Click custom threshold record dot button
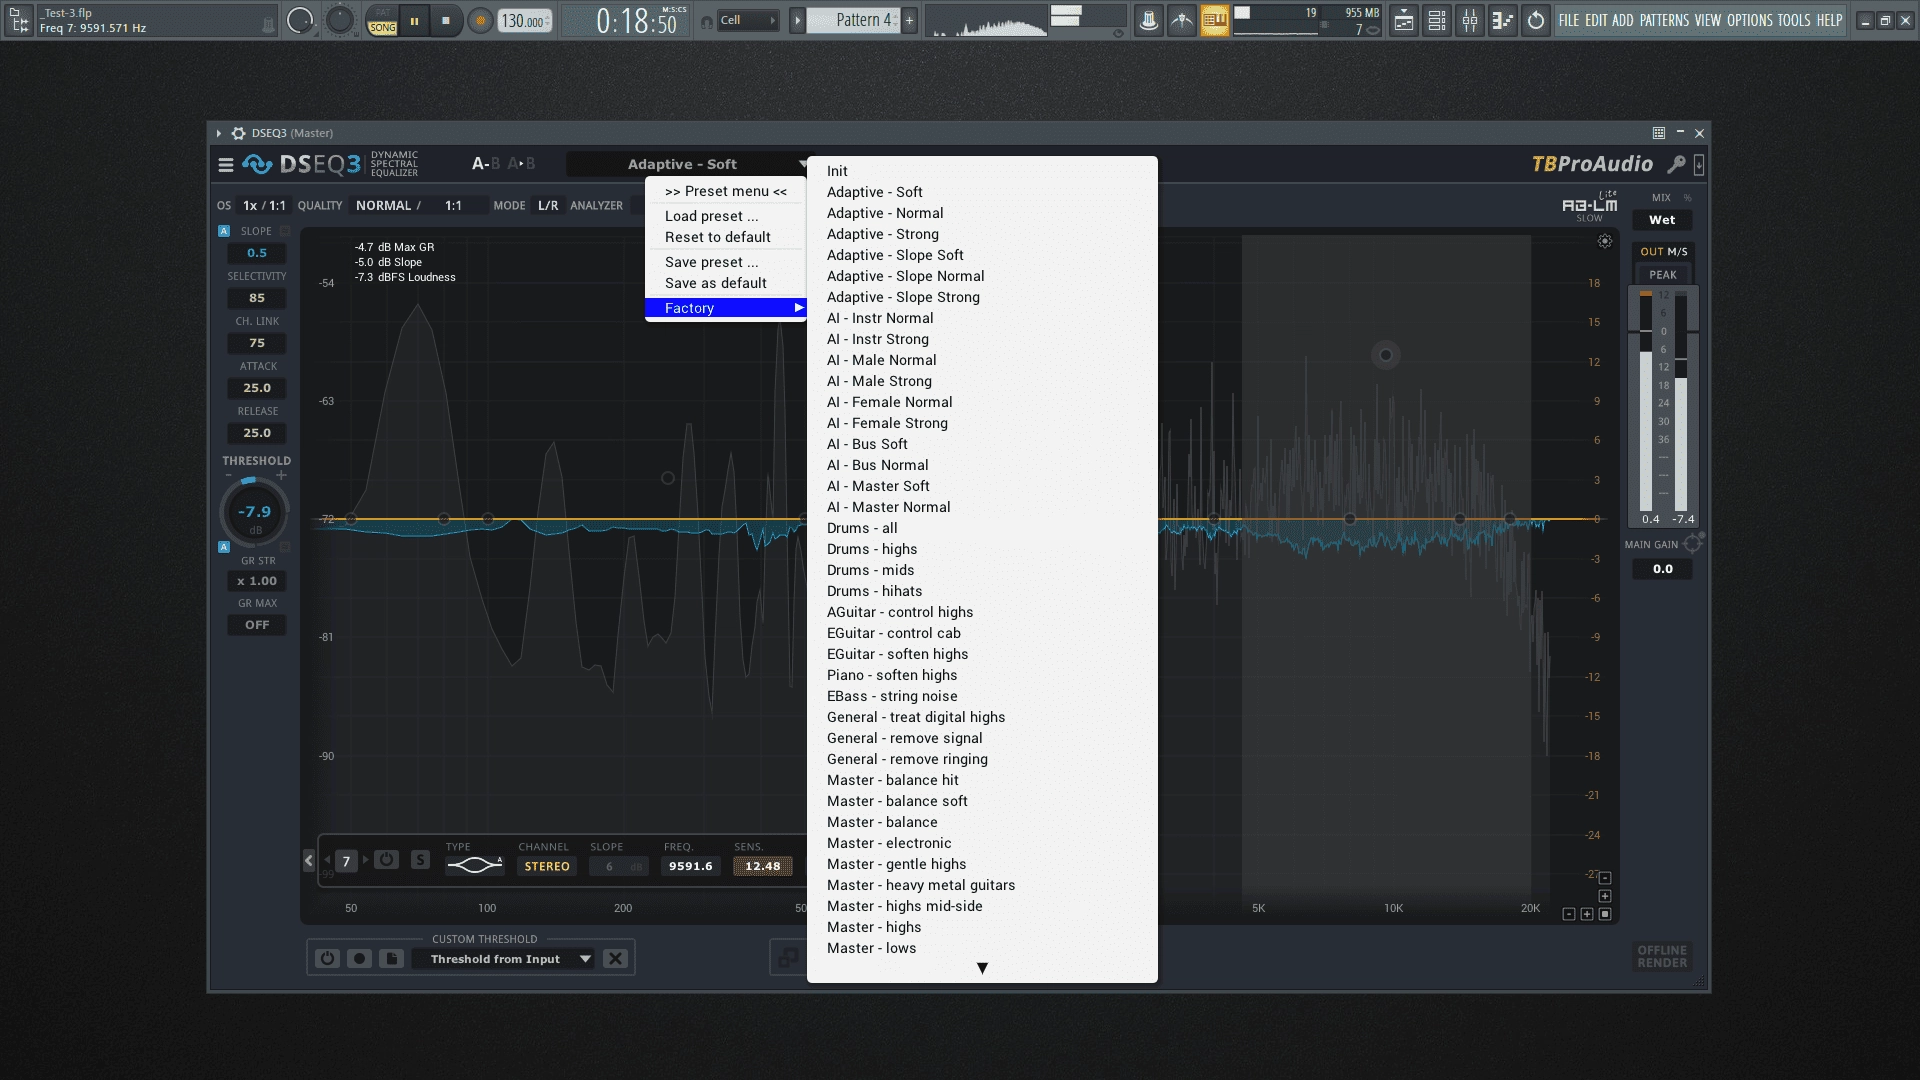This screenshot has width=1920, height=1080. pos(359,959)
